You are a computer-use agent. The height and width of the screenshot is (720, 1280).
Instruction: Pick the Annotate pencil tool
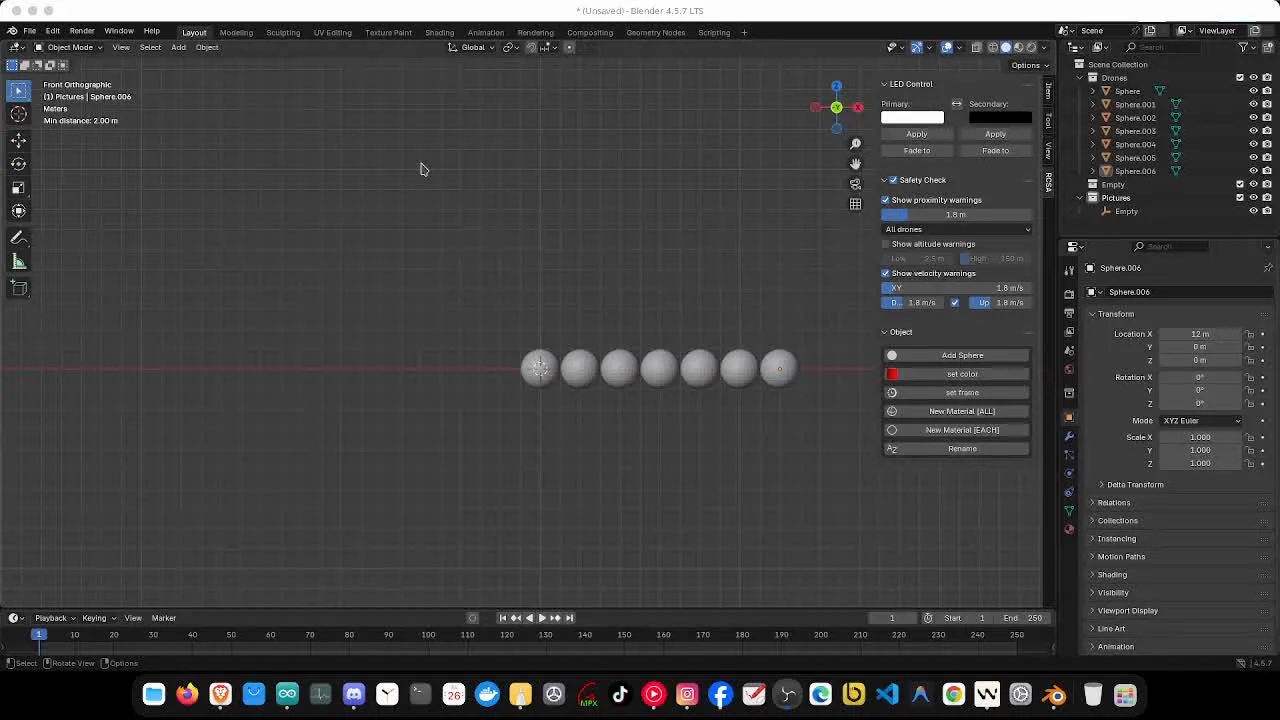[18, 238]
